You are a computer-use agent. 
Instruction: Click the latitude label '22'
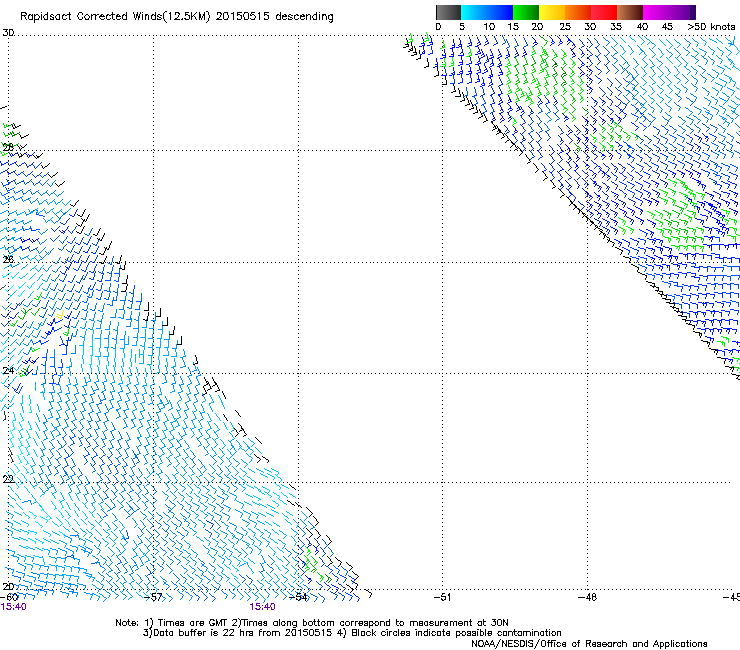pos(8,479)
